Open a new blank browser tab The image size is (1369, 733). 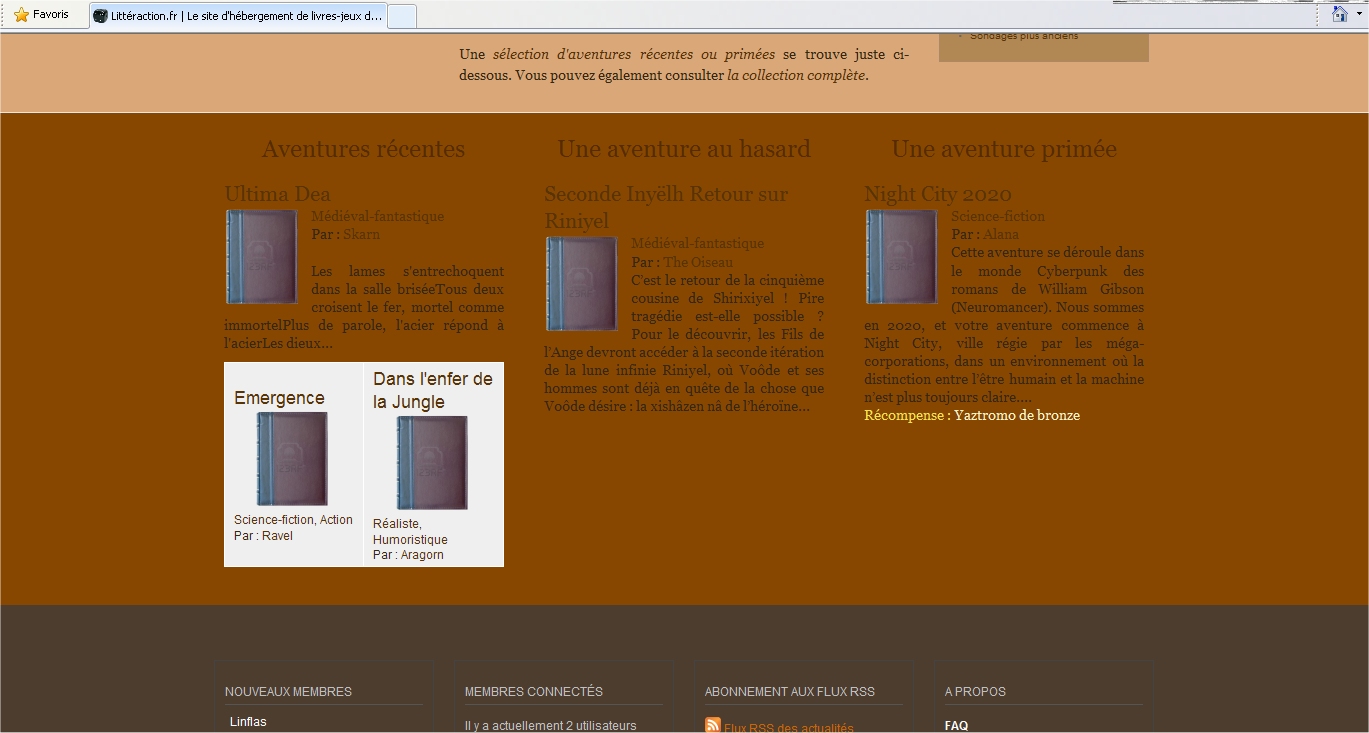click(401, 16)
